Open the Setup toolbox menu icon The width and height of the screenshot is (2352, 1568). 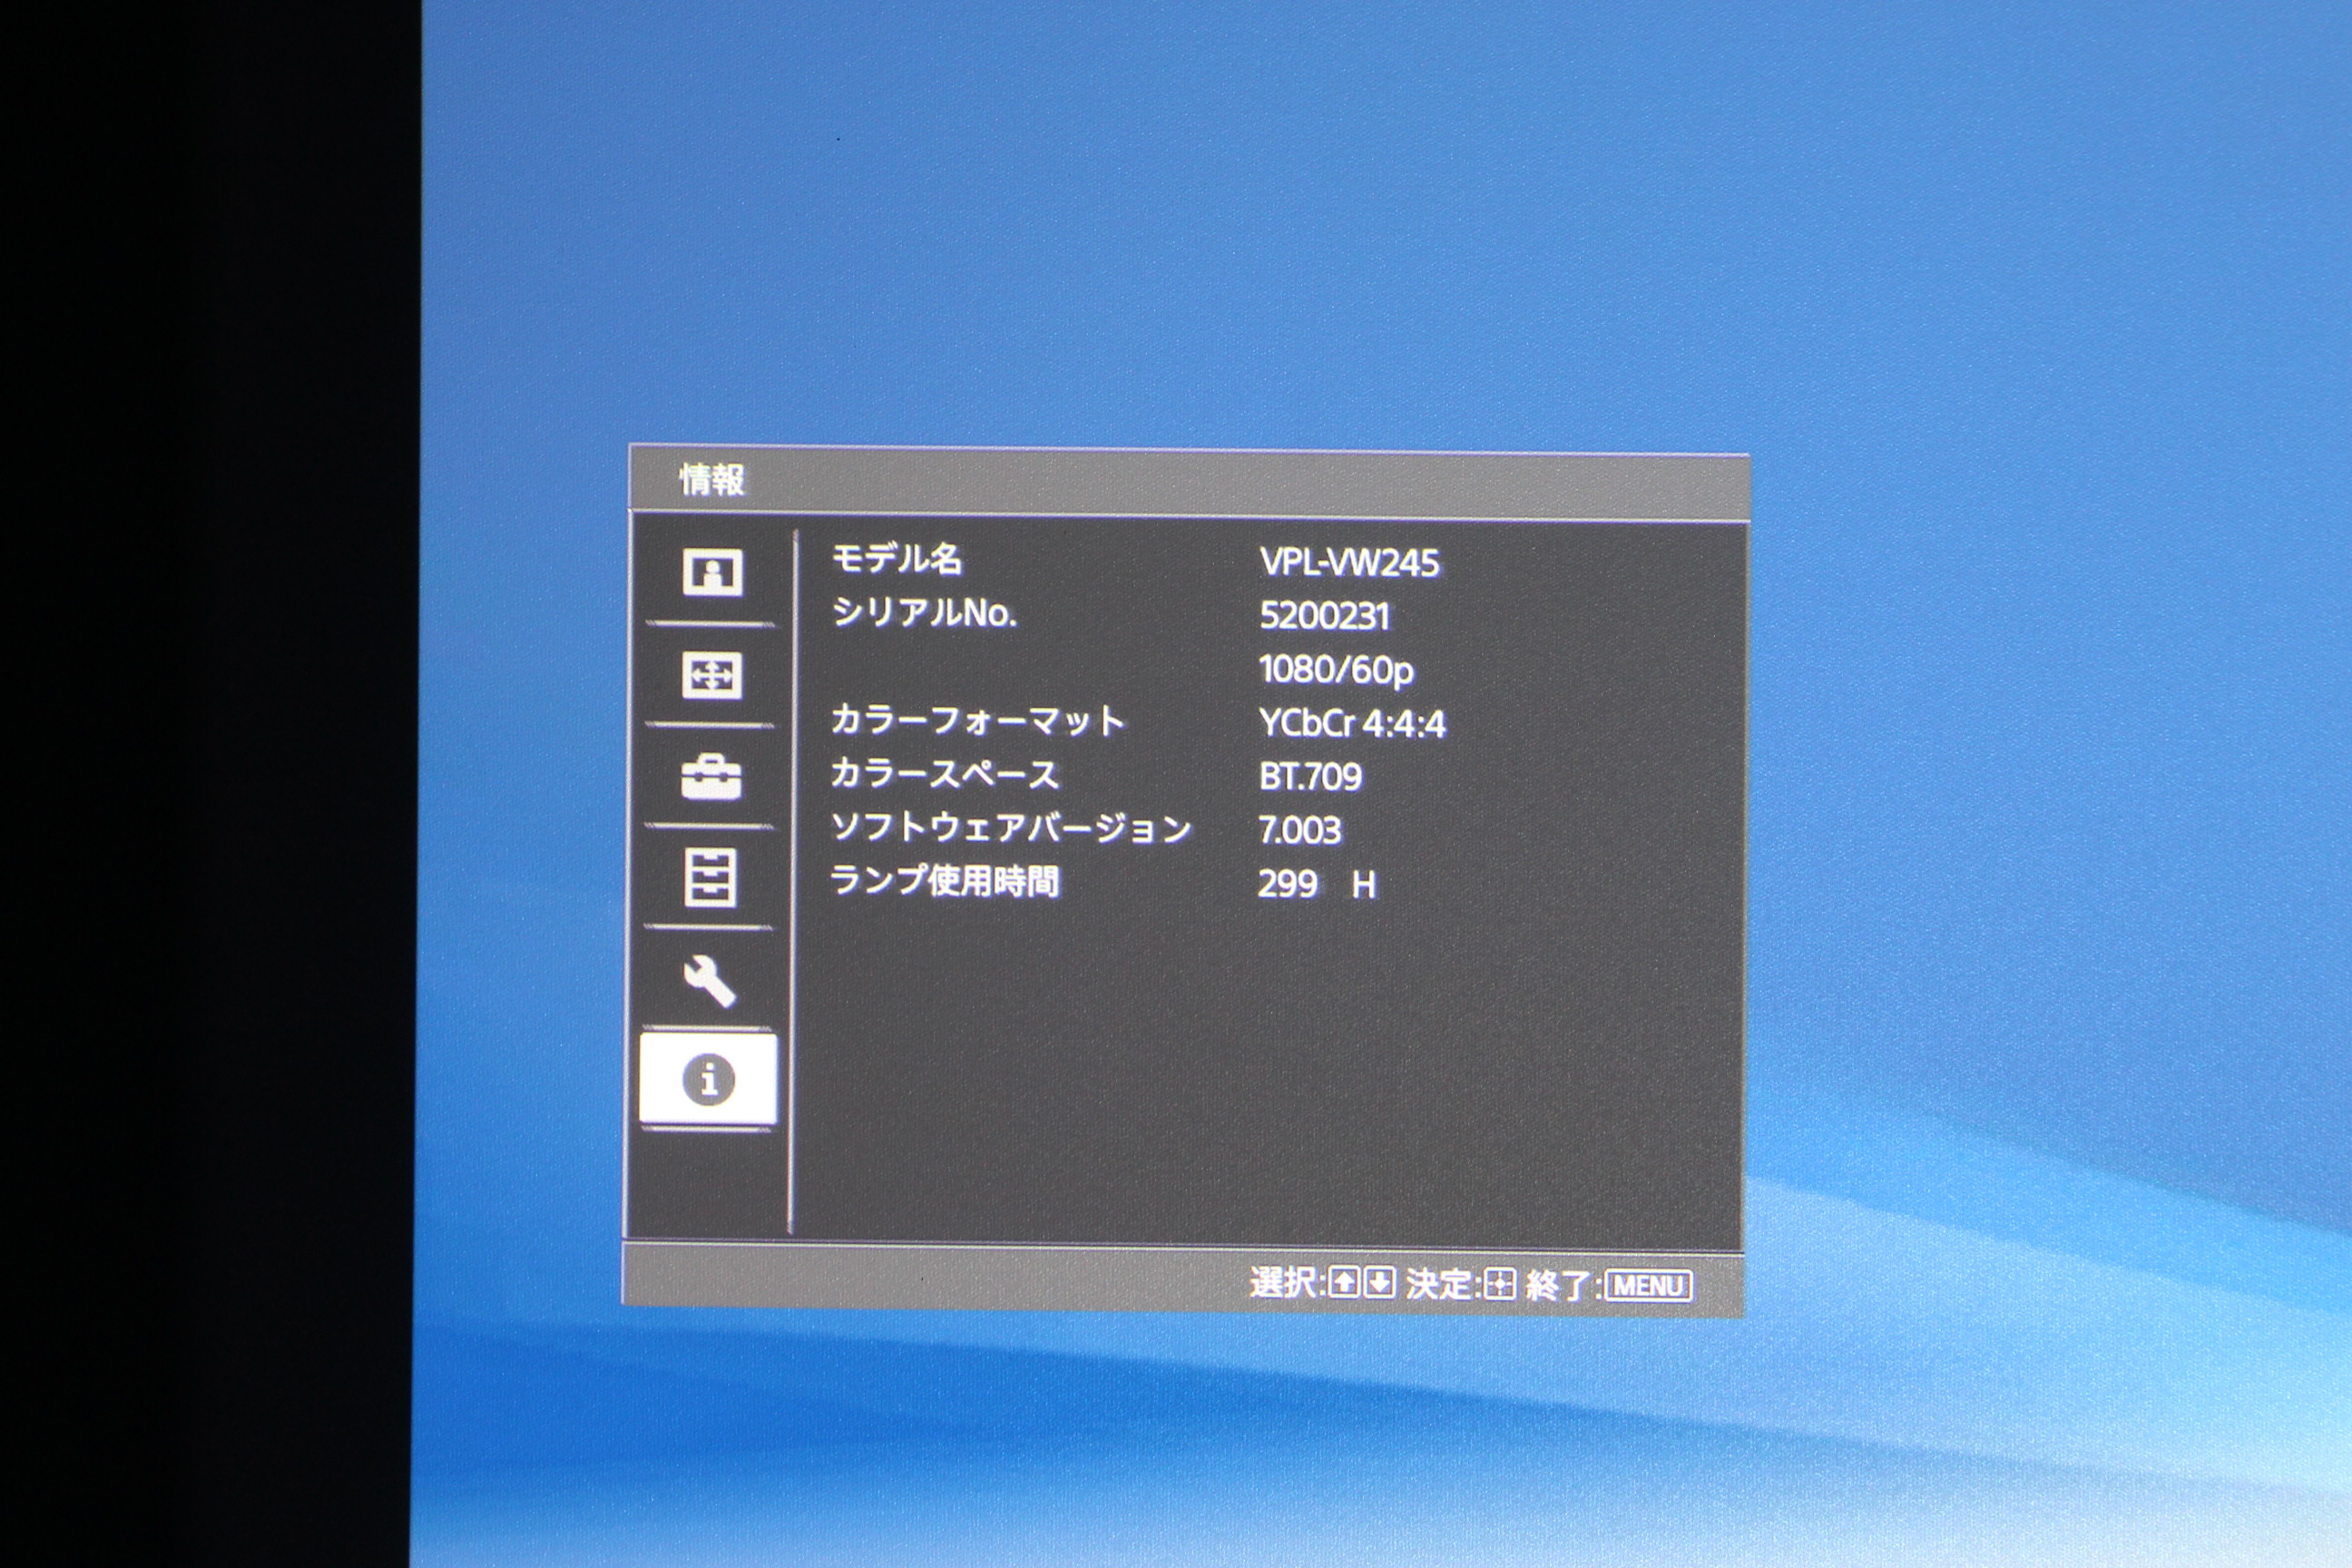click(711, 777)
